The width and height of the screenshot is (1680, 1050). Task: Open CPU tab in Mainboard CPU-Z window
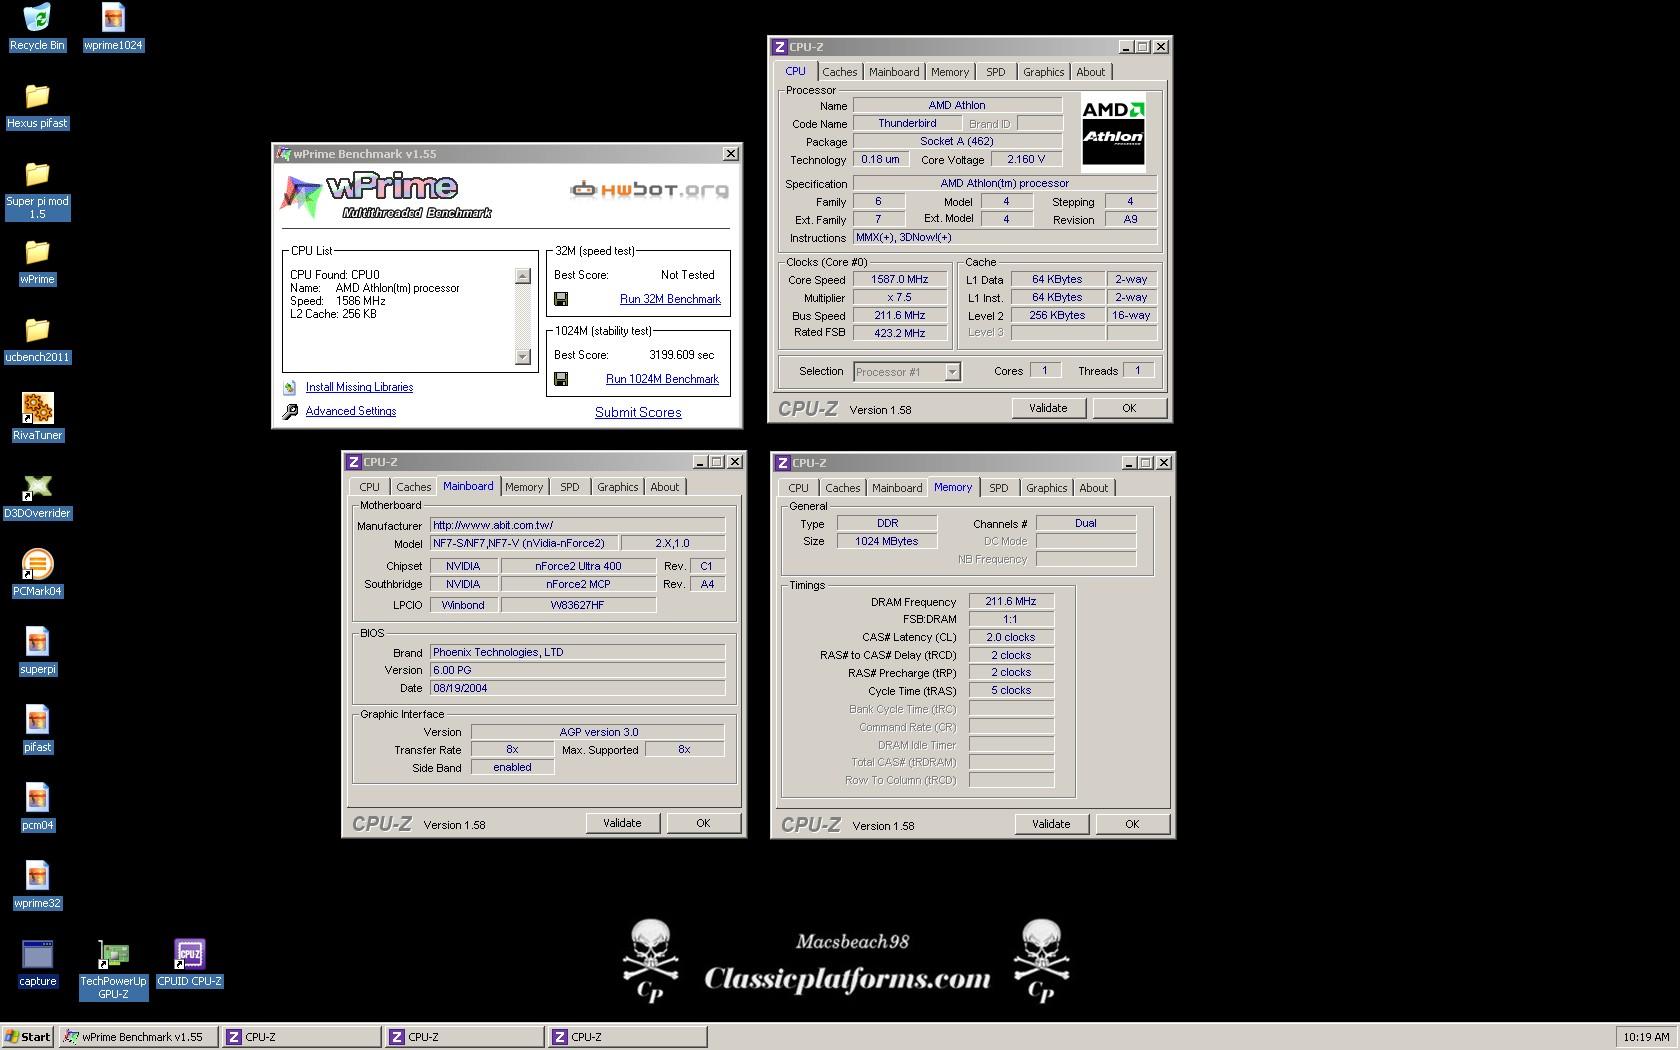[369, 487]
